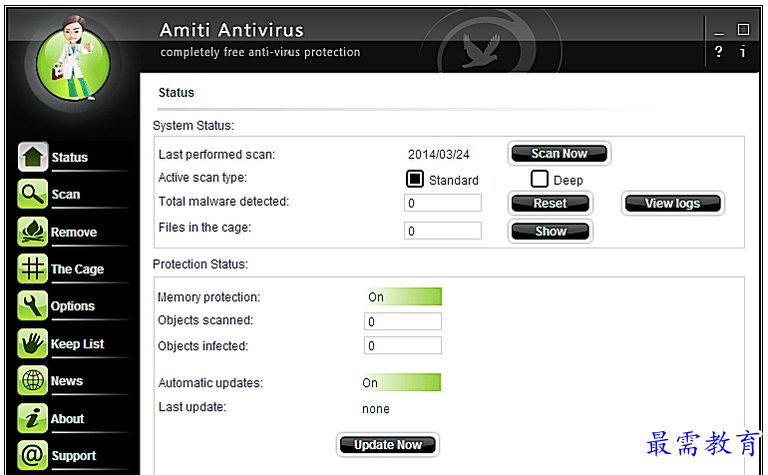Go to the Scan section label
This screenshot has height=475, width=768.
66,195
